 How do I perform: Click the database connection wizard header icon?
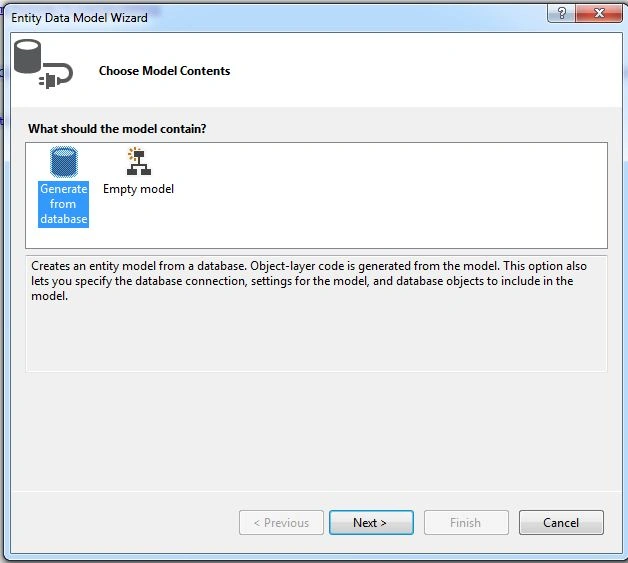tap(43, 64)
